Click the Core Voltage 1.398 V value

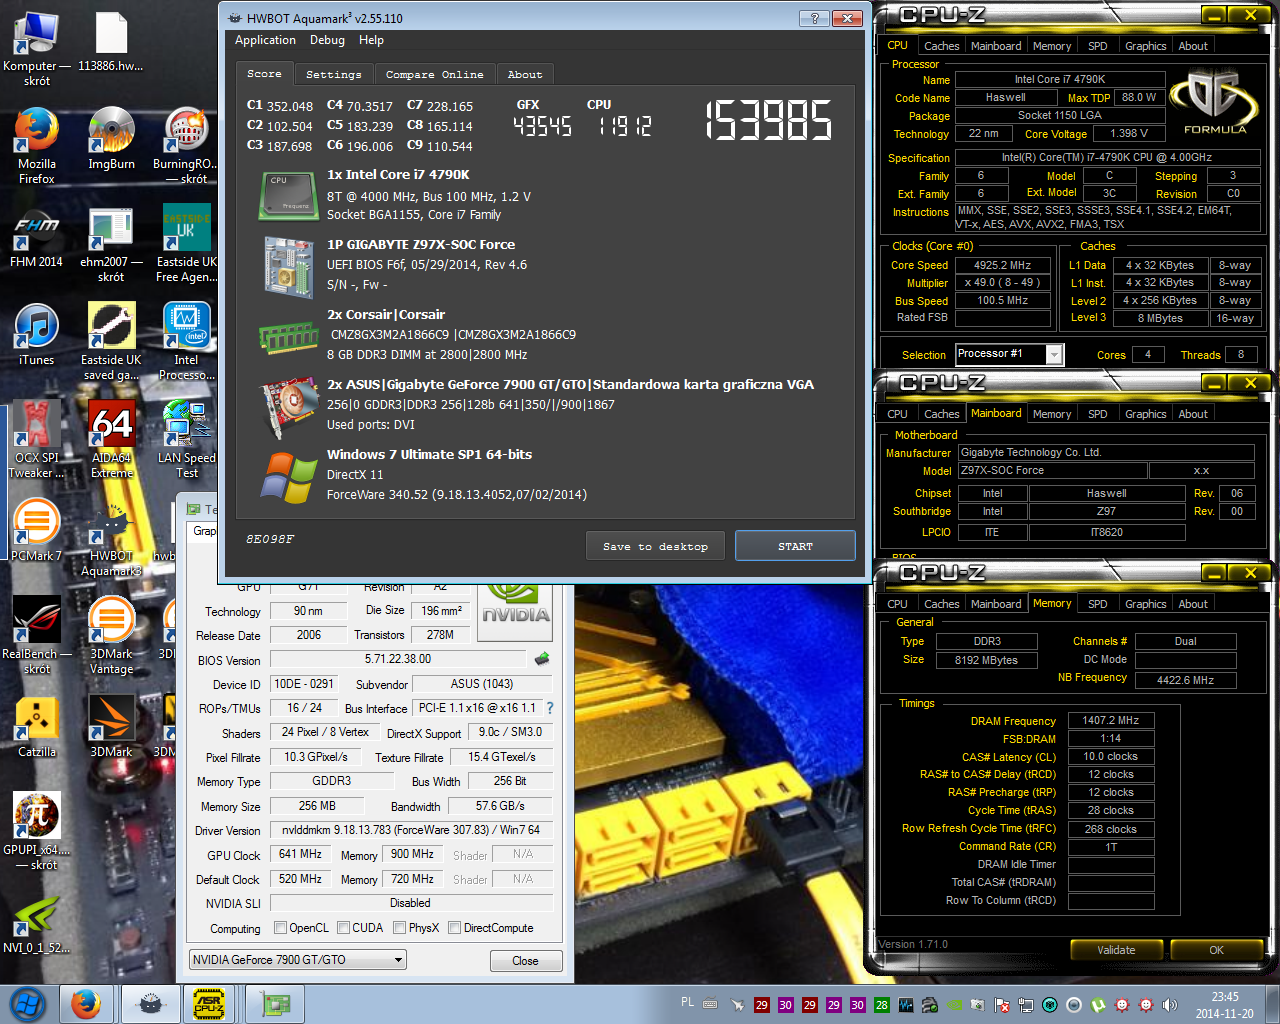pos(1129,134)
